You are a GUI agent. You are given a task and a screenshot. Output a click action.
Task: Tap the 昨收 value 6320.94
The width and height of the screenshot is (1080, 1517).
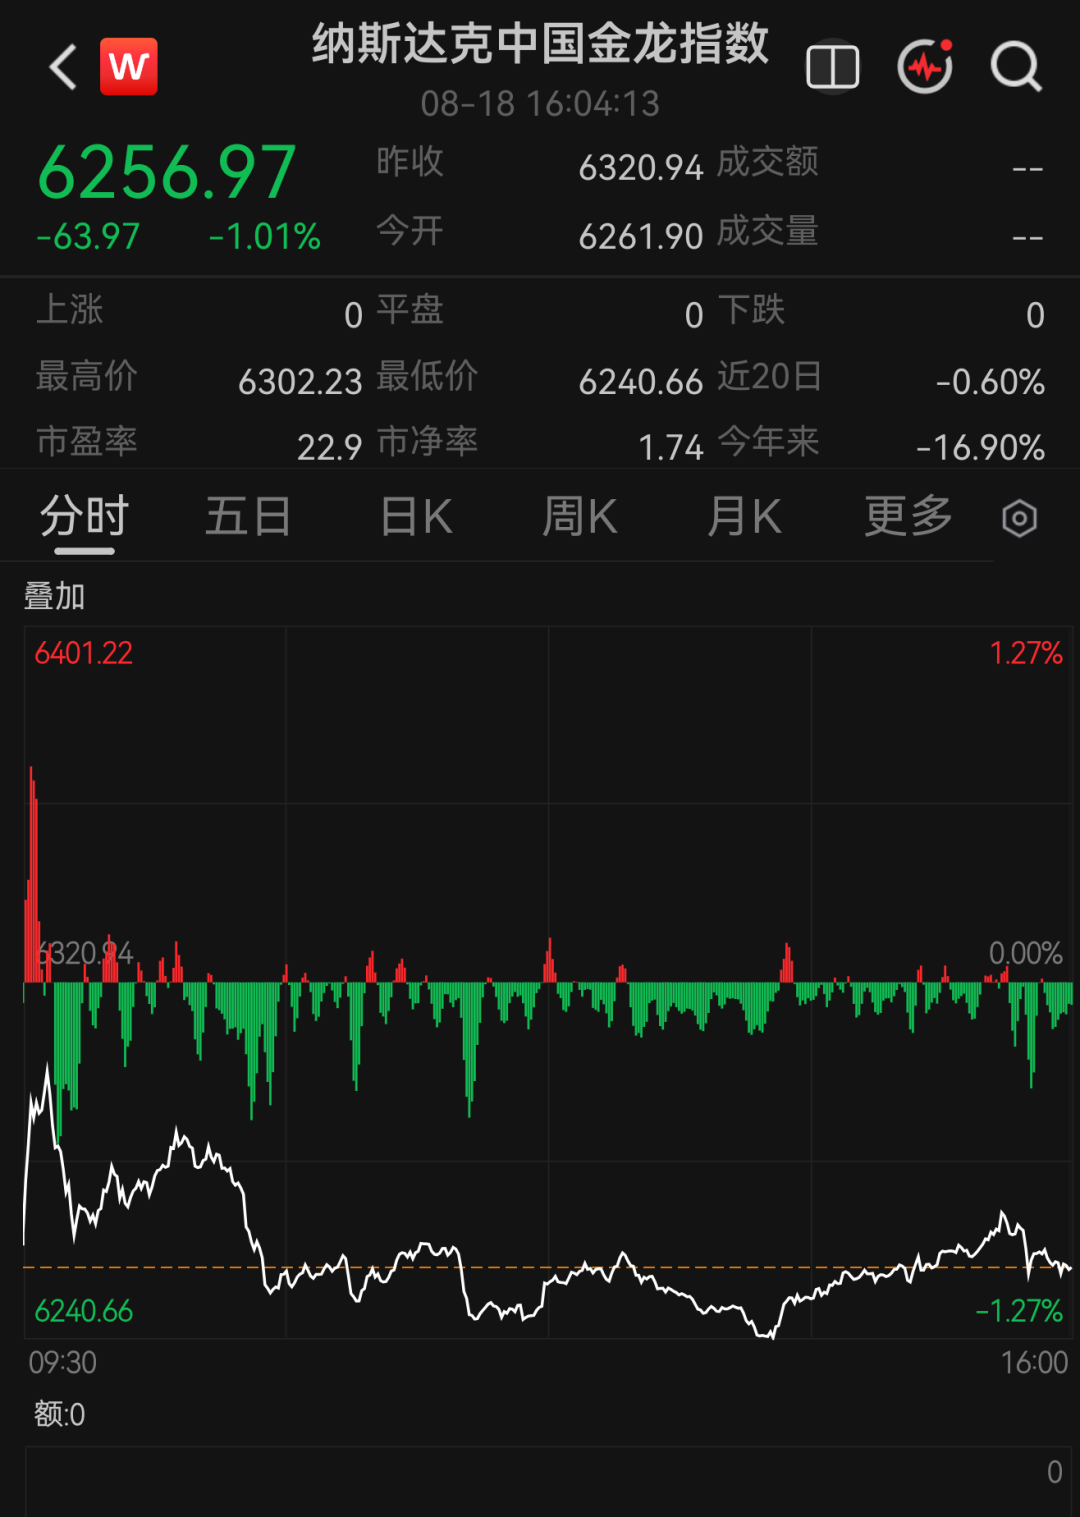tap(641, 168)
